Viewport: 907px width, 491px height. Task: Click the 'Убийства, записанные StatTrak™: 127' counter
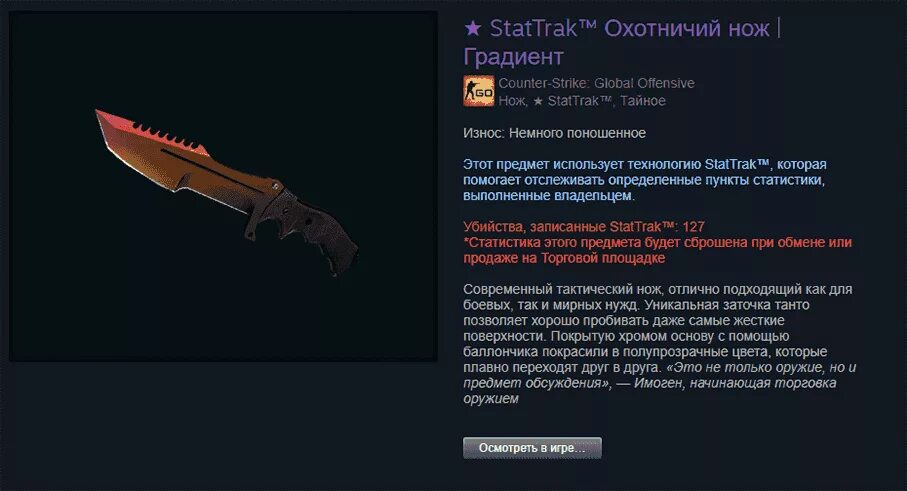tap(584, 227)
